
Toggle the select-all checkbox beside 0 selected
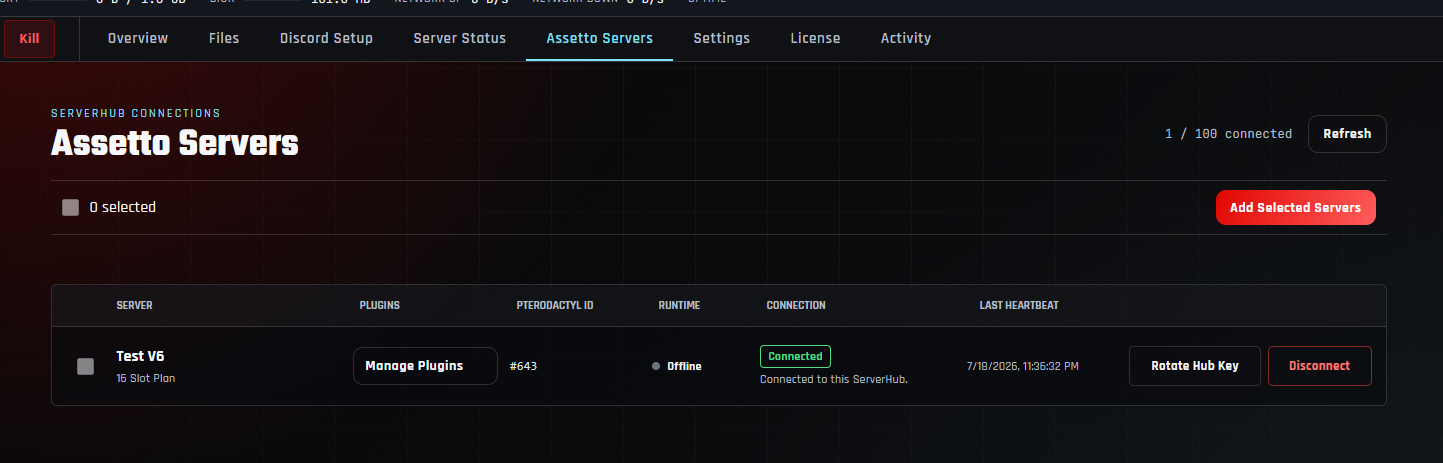(x=70, y=208)
